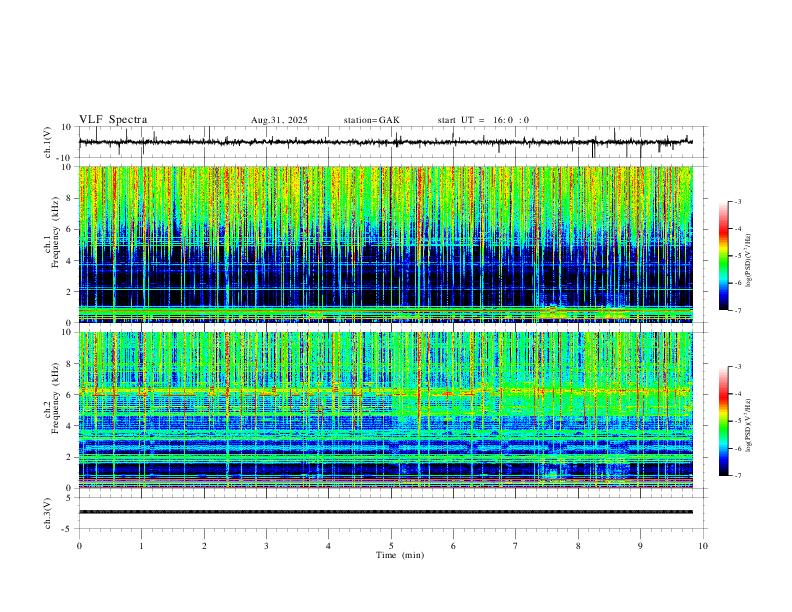Click the ch.2 spectrogram plot
Viewport: 792px width, 612px height.
click(x=386, y=410)
